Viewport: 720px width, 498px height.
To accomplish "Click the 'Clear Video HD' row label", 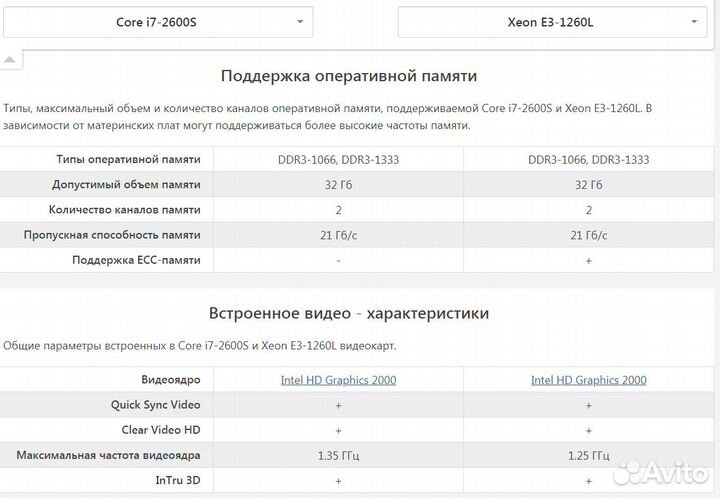I will [161, 430].
